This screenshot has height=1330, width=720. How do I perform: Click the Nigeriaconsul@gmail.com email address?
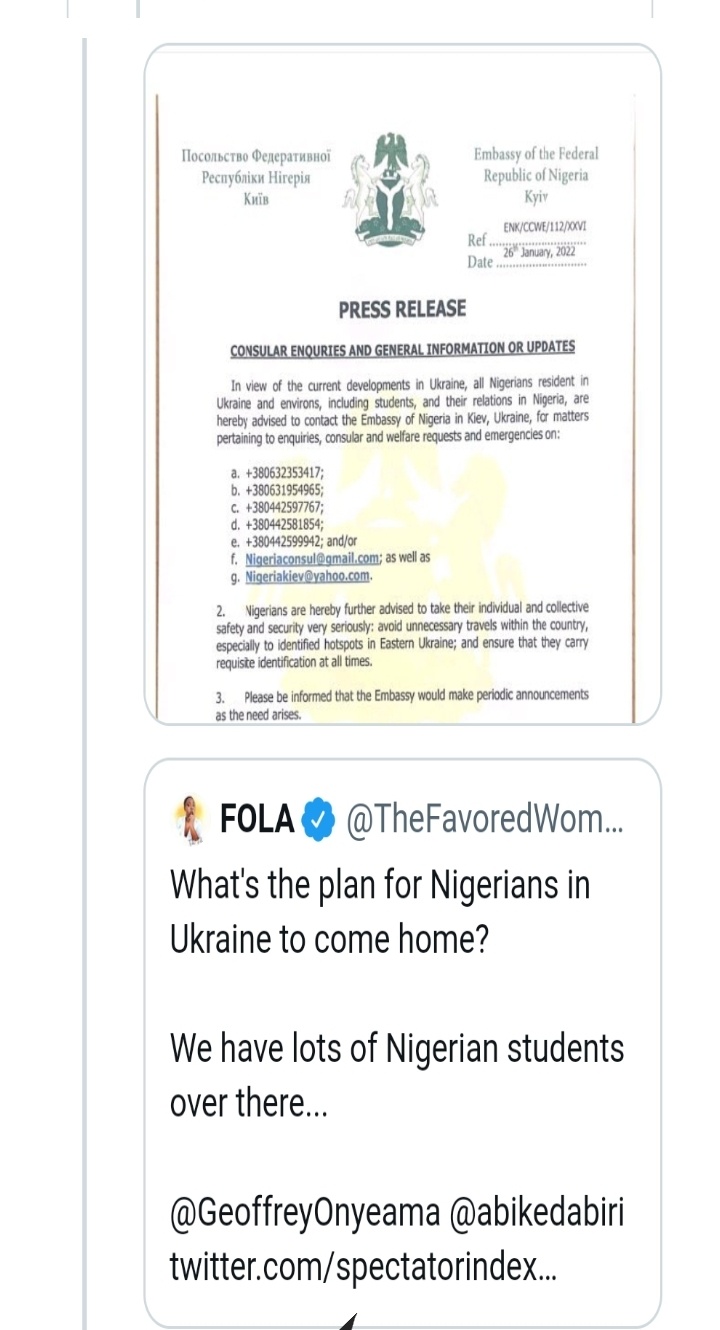(x=312, y=558)
